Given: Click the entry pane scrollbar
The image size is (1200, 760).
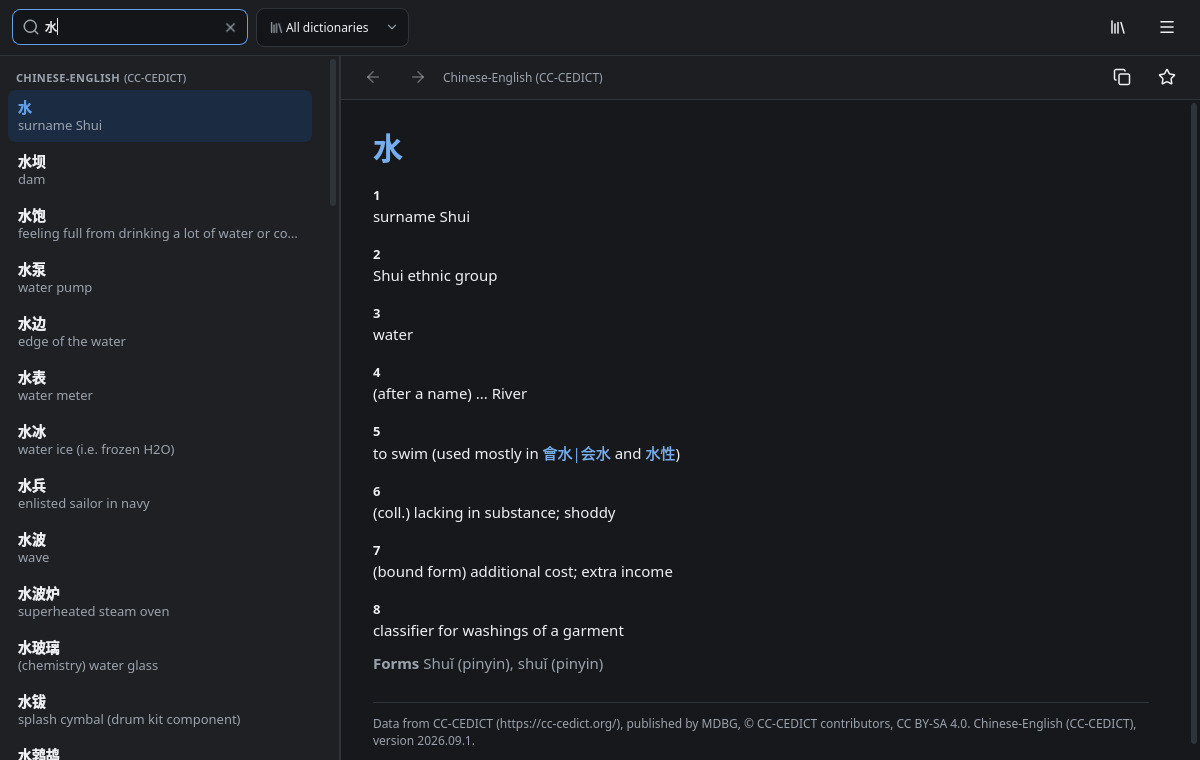Looking at the screenshot, I should point(1195,425).
